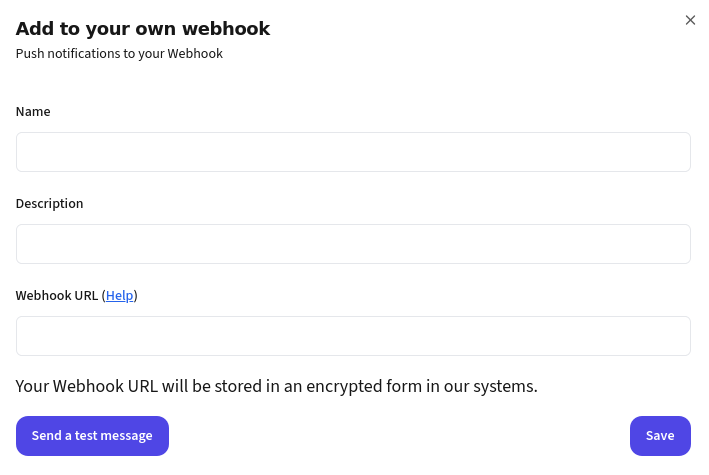Focus the Description text box
This screenshot has height=475, width=709.
353,244
